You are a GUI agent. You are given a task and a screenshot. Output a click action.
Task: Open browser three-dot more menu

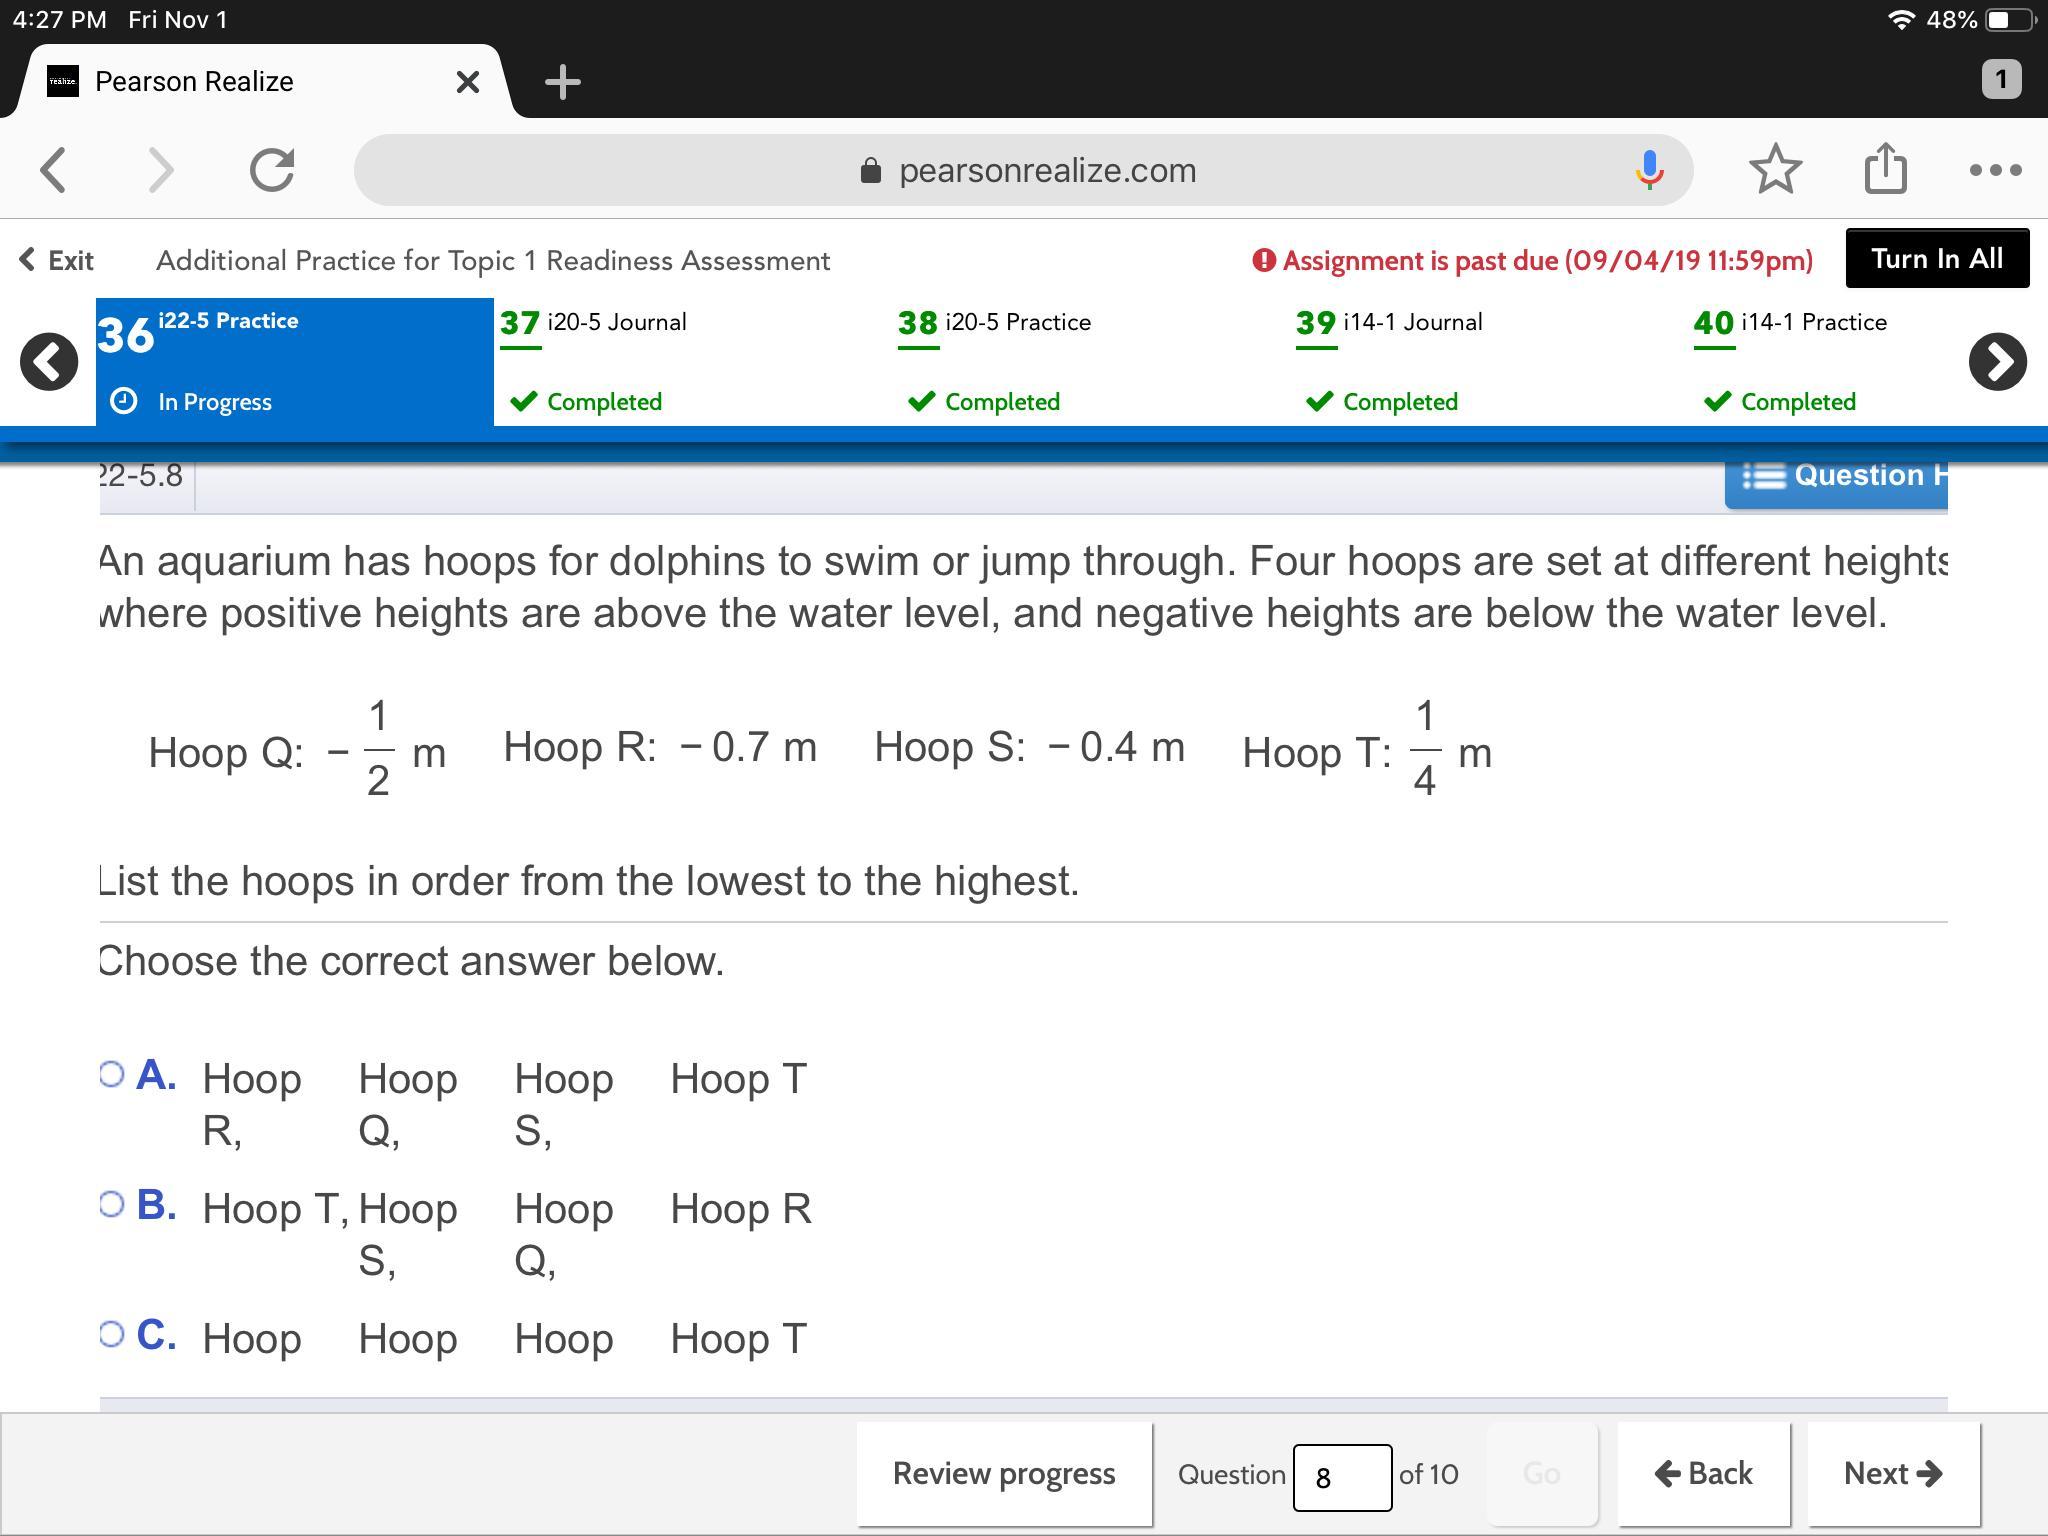[1995, 170]
